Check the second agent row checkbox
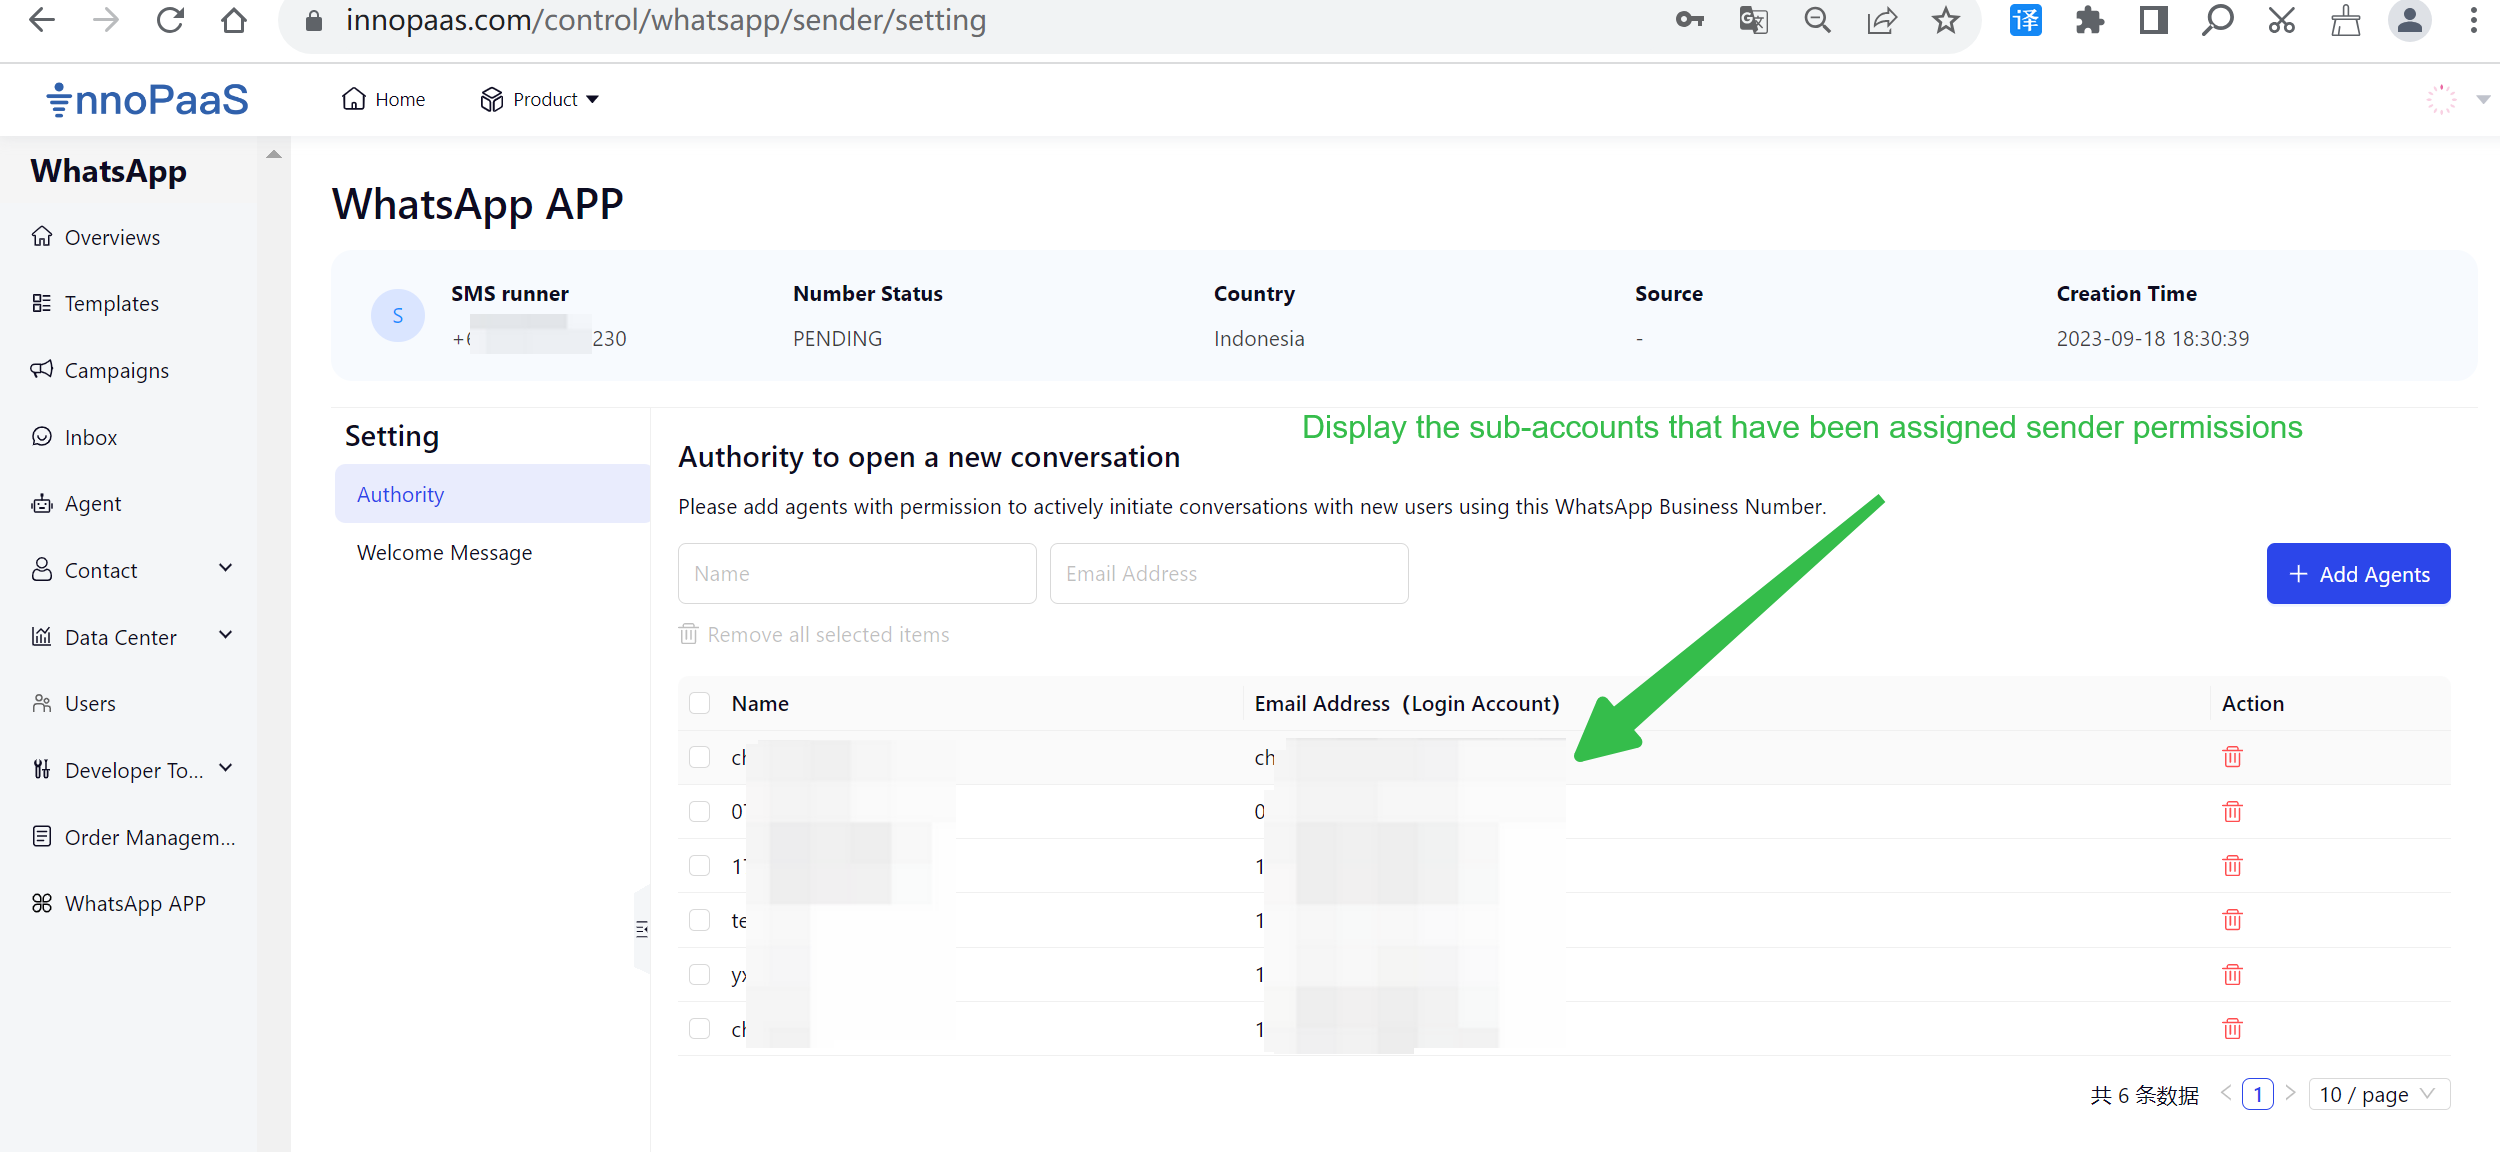 point(700,811)
